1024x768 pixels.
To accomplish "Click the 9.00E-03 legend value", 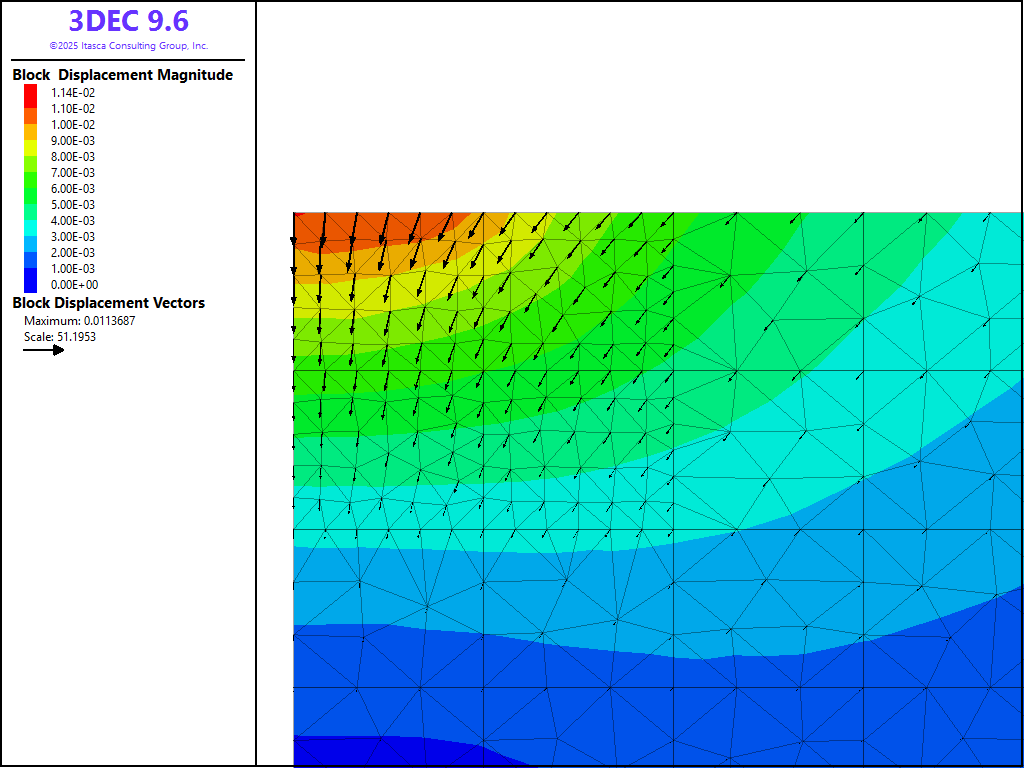I will [73, 141].
